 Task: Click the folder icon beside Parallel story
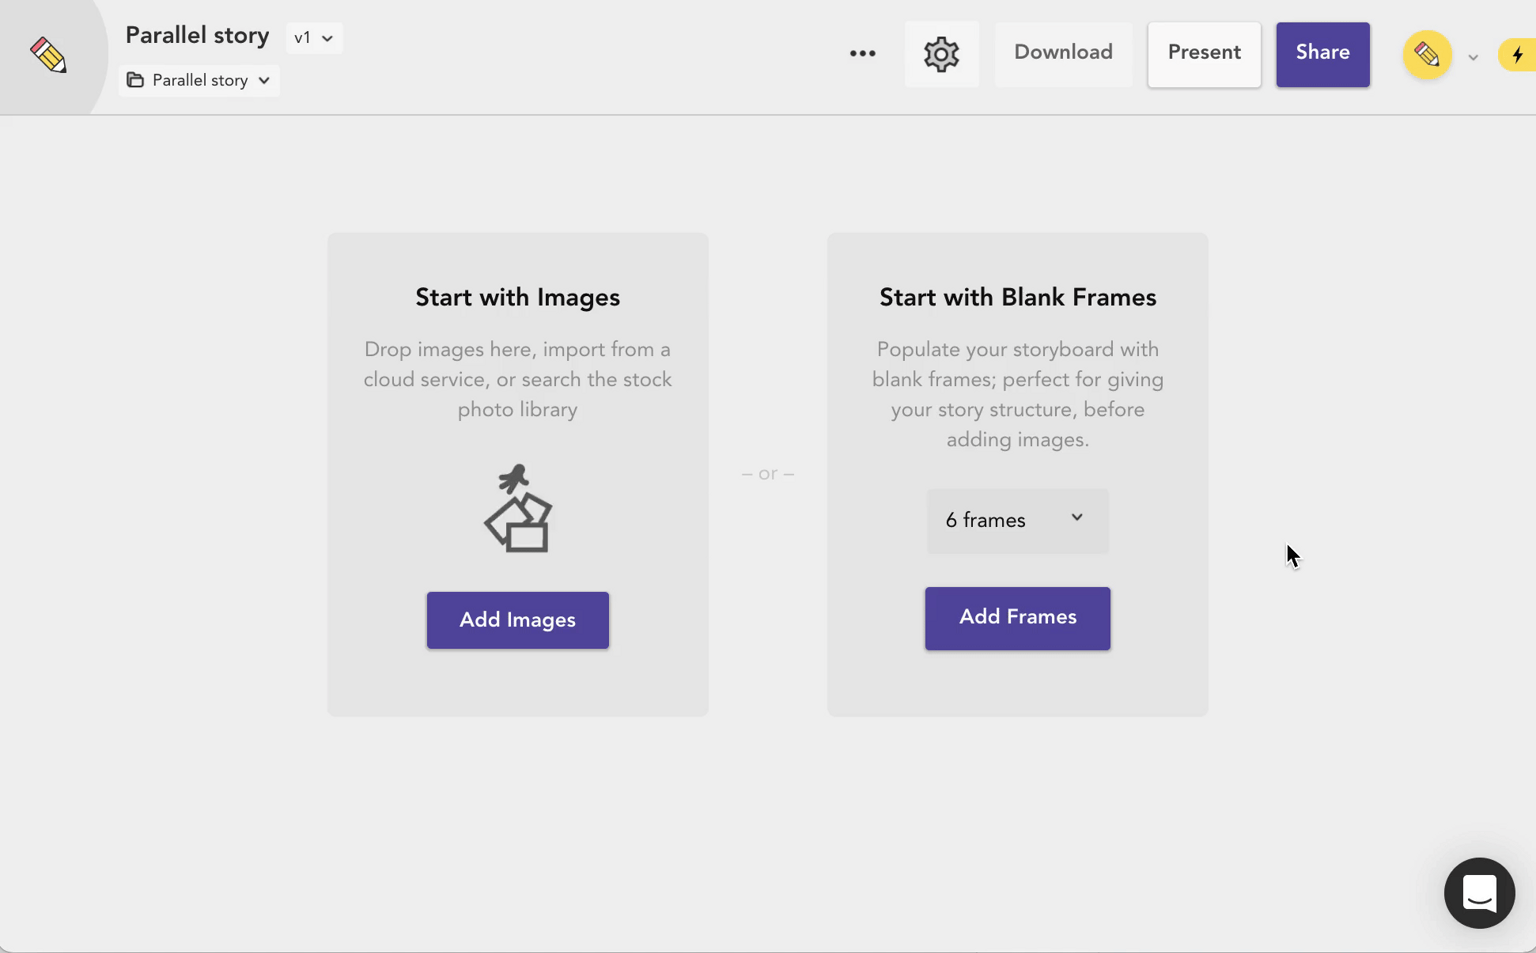click(135, 80)
